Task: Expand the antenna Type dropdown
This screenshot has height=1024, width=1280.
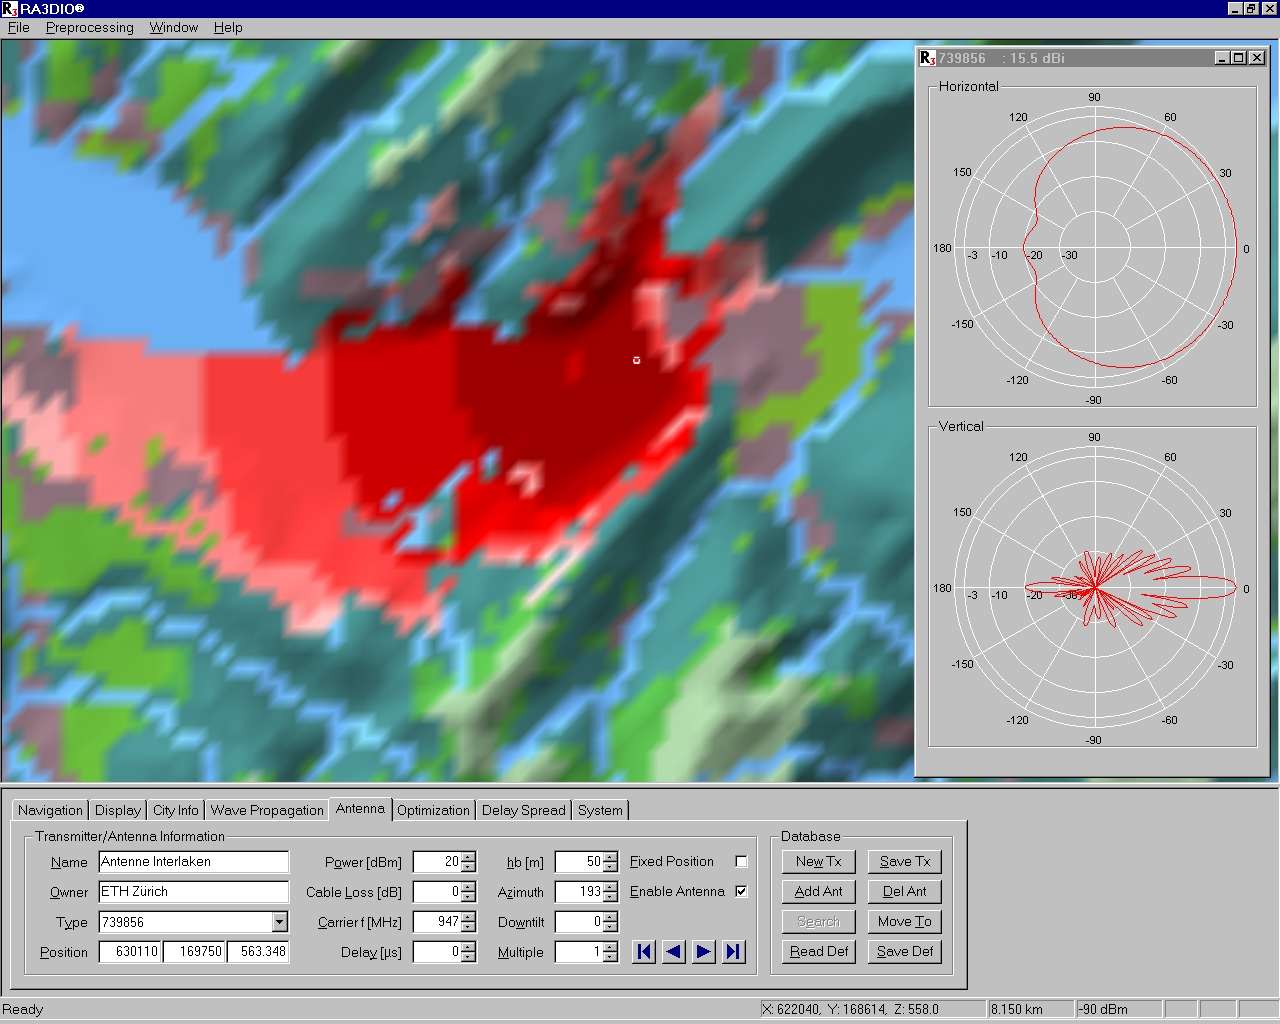Action: tap(279, 922)
